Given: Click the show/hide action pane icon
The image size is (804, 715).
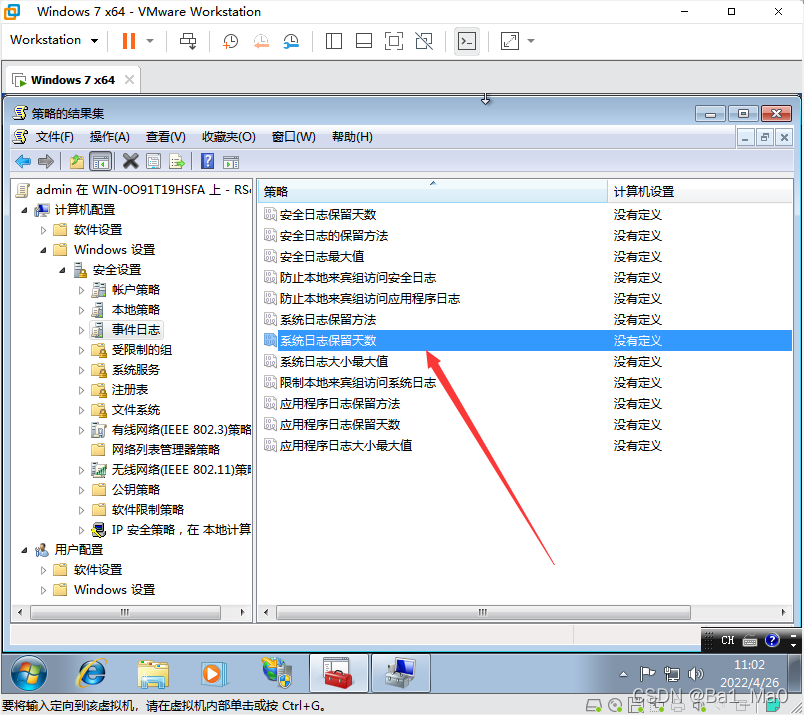Looking at the screenshot, I should (x=231, y=163).
